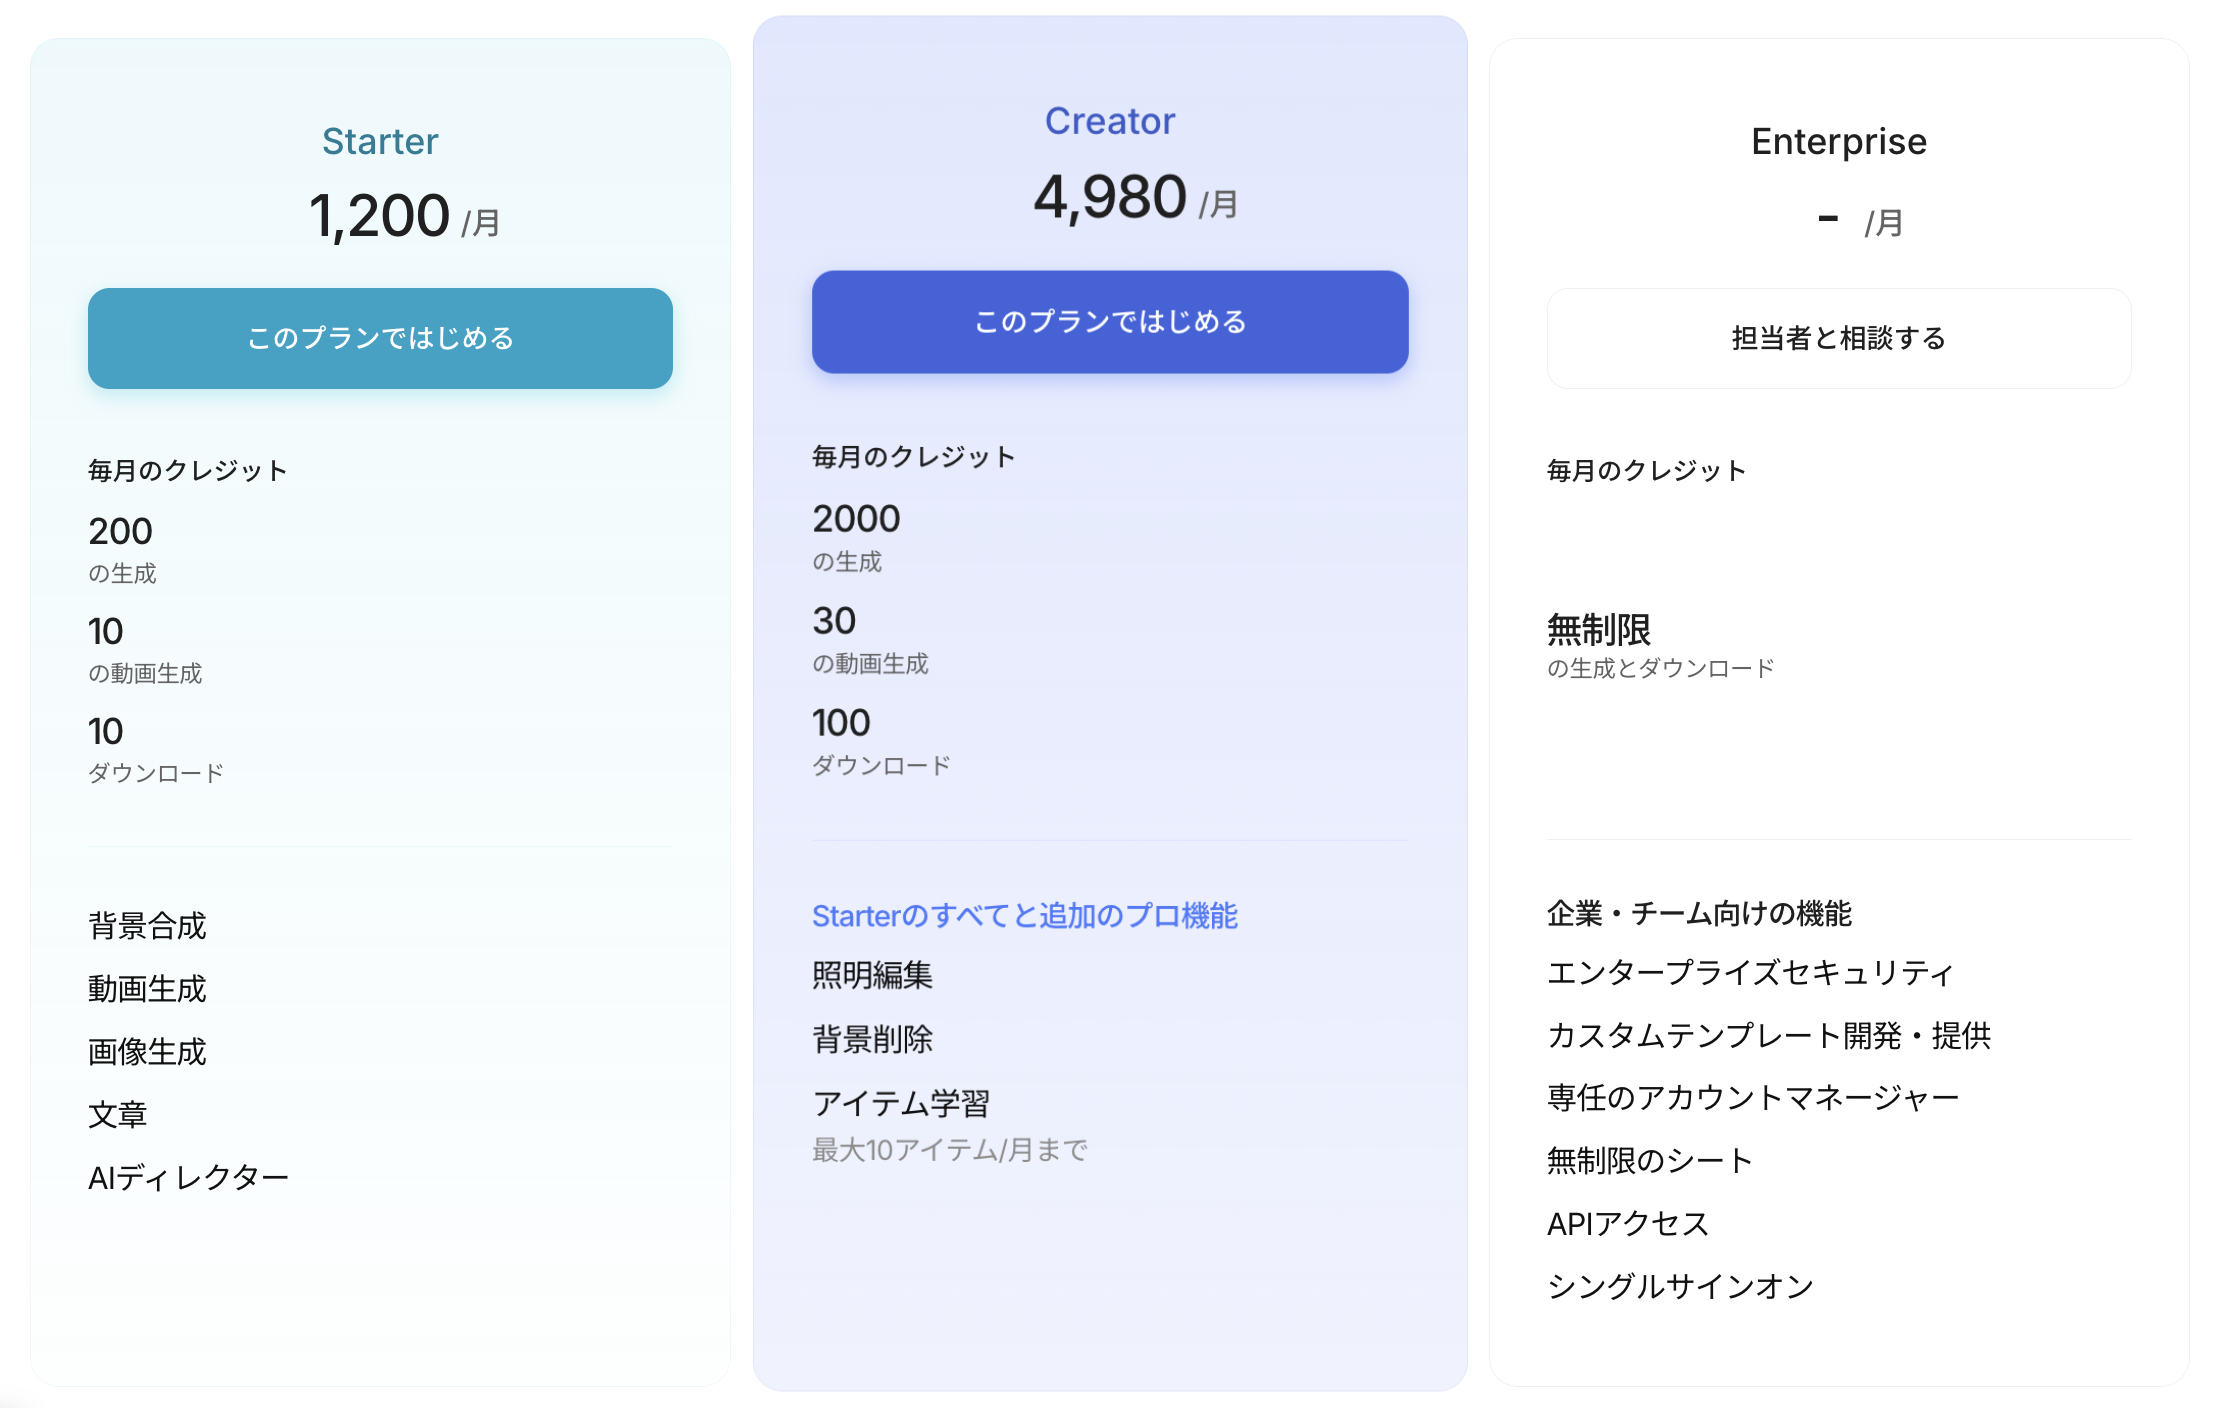The image size is (2224, 1408).
Task: Click the 1,200 monthly price in Starter
Action: pos(379,216)
